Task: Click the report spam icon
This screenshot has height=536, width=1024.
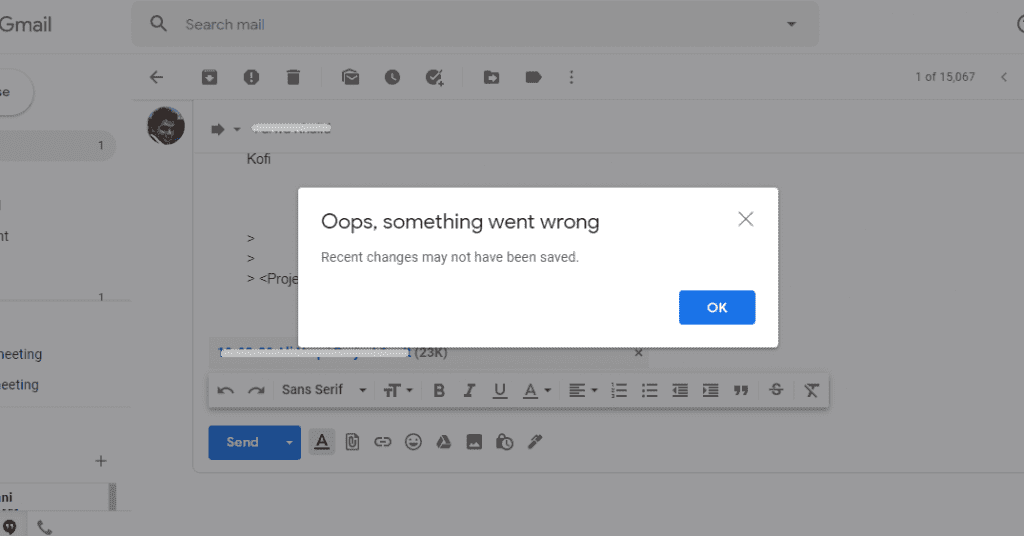Action: (x=251, y=77)
